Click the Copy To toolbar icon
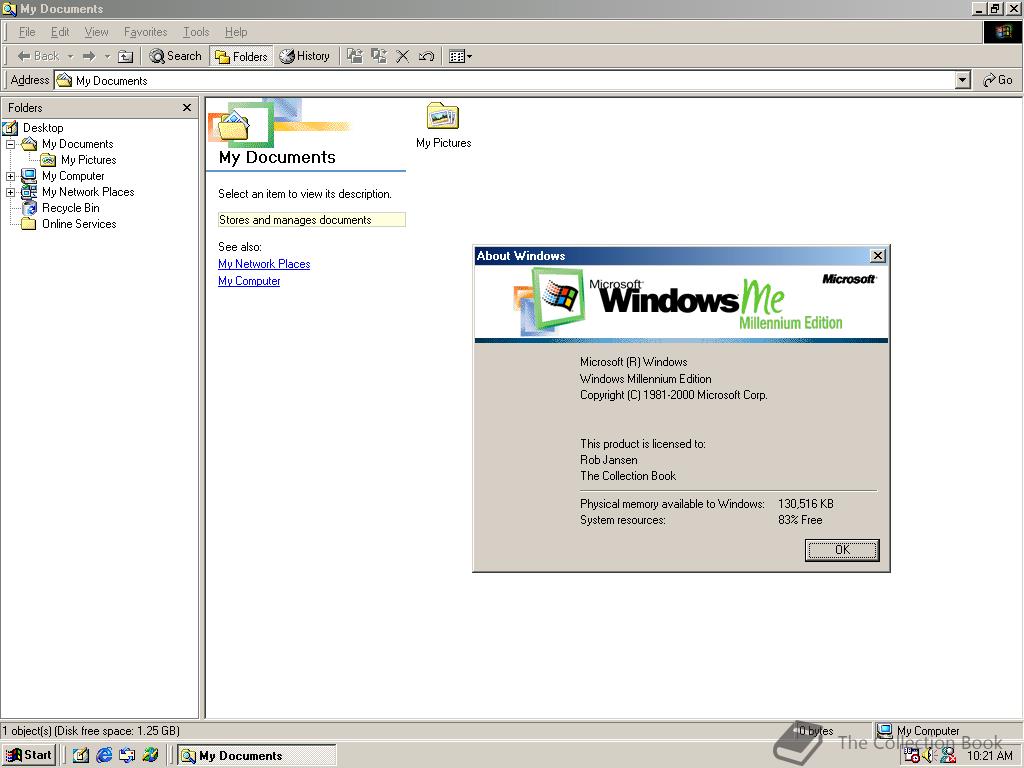This screenshot has height=768, width=1024. click(379, 56)
